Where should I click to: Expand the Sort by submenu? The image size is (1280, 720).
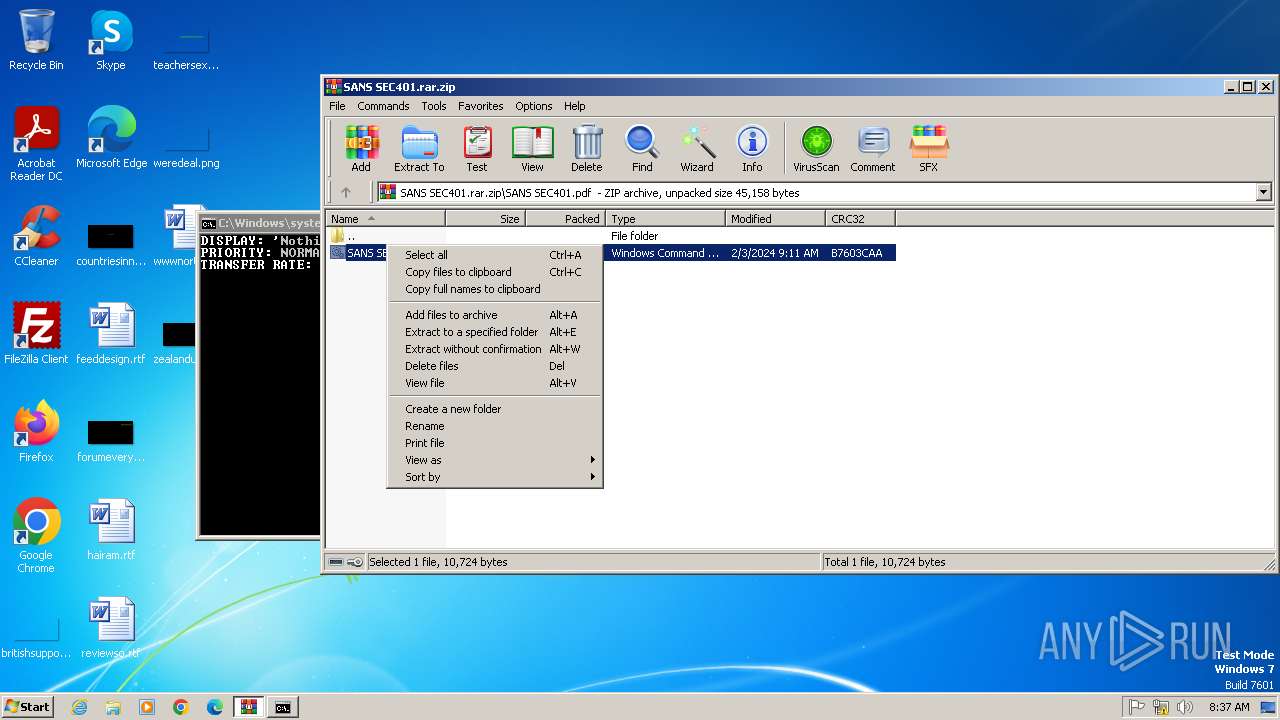495,477
